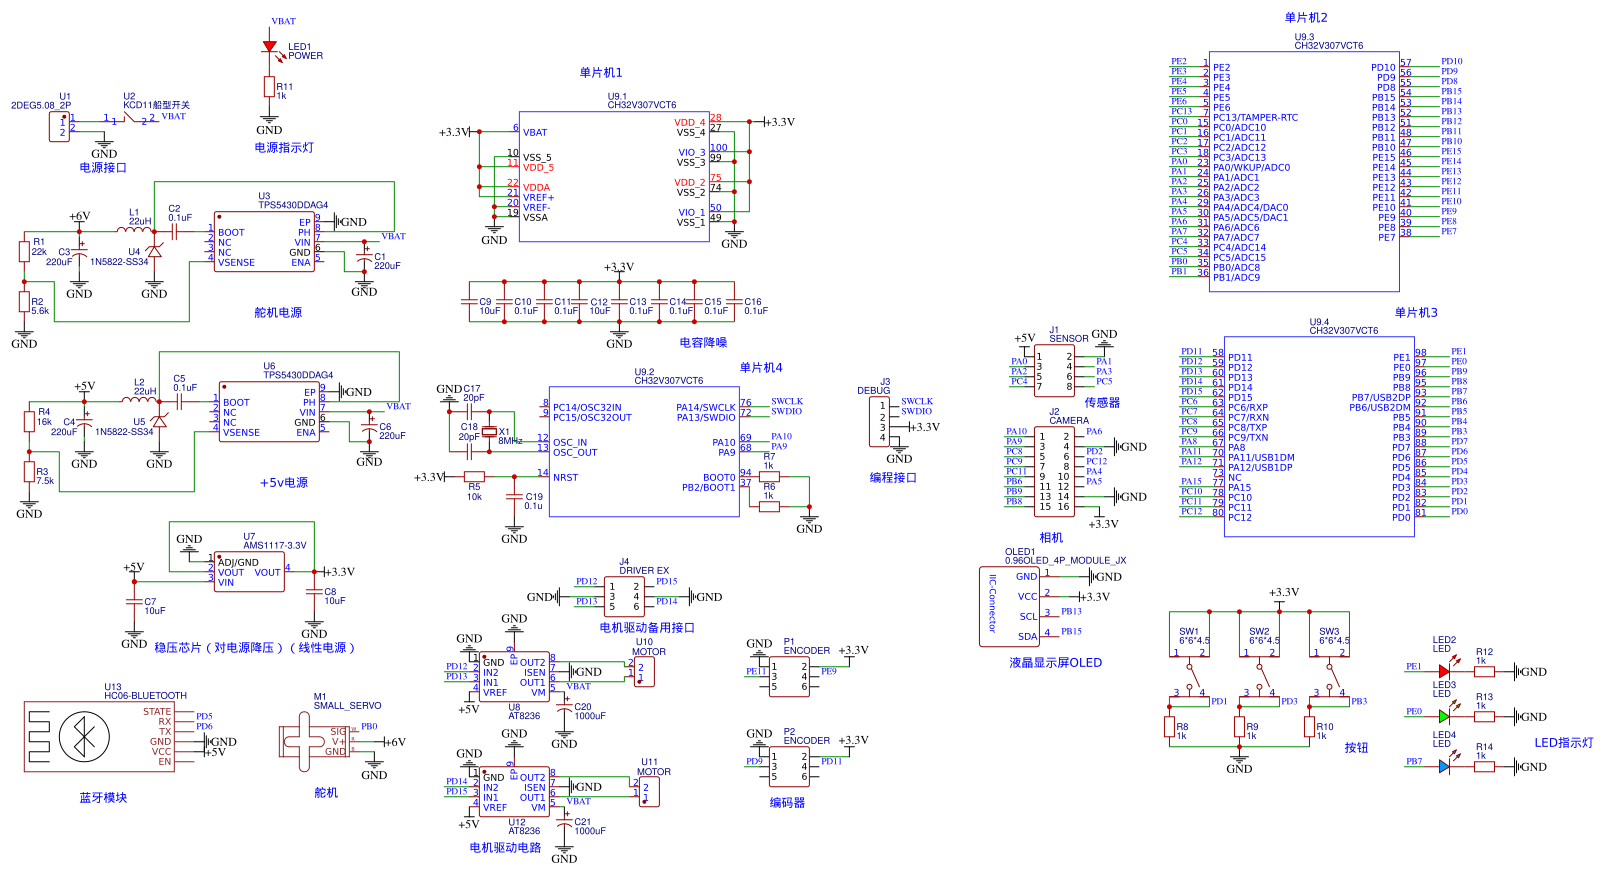Select the U1 2-pin power connector

tap(59, 126)
